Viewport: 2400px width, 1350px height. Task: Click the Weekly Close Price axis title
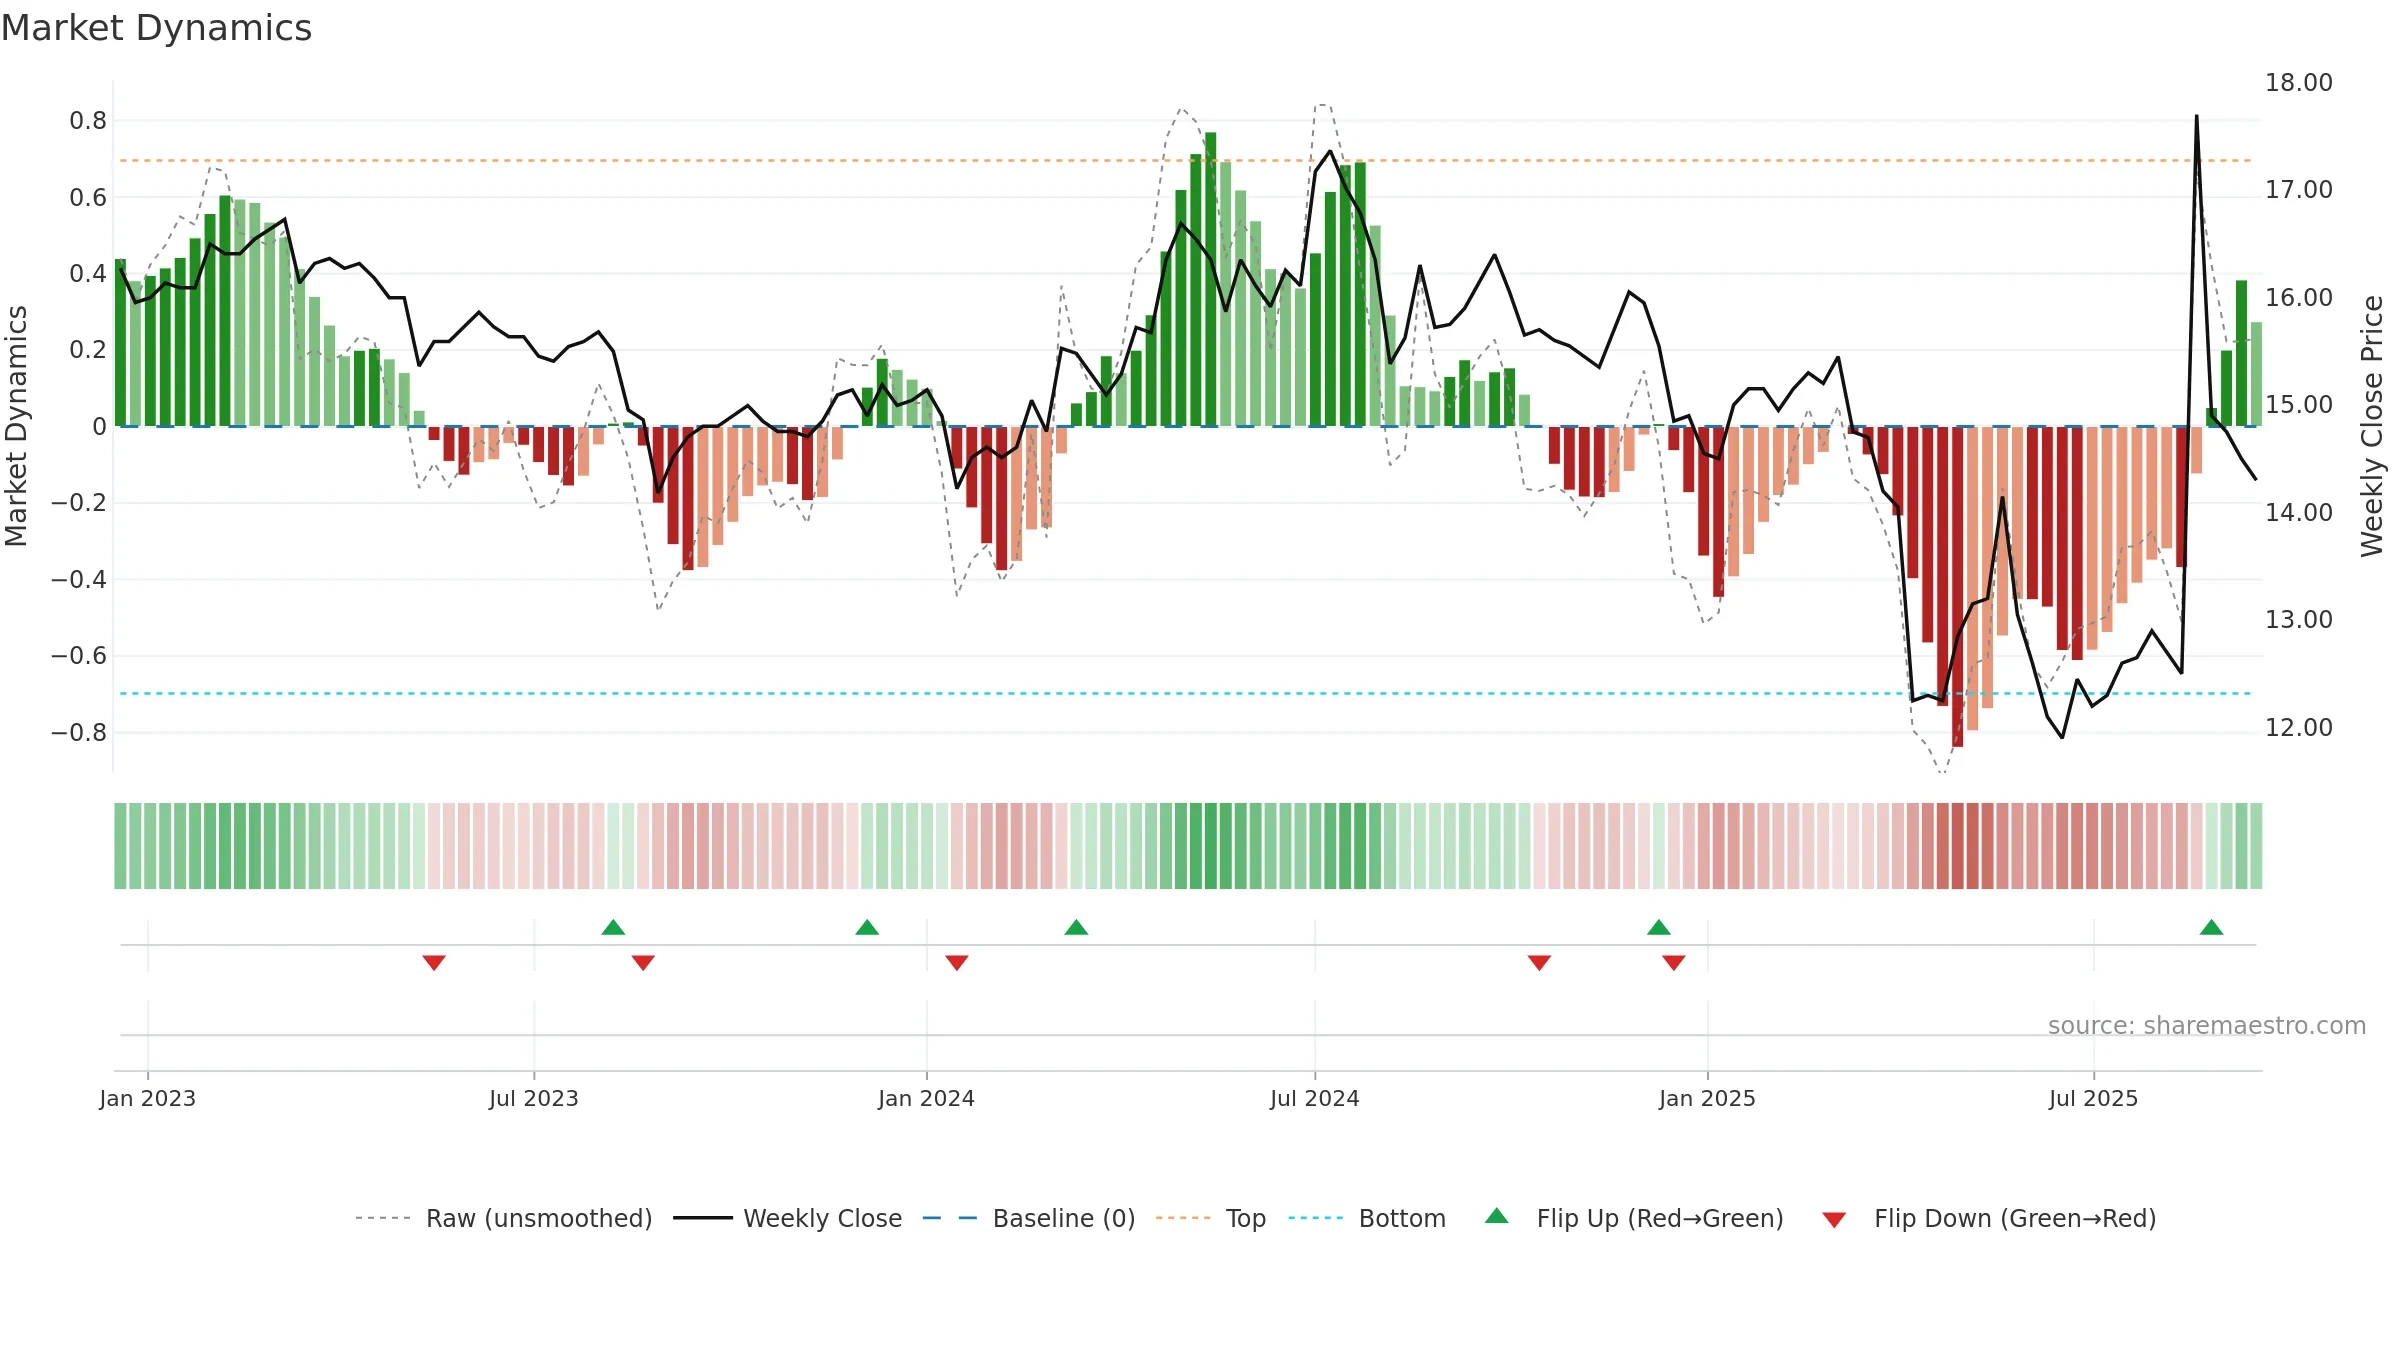(2372, 426)
